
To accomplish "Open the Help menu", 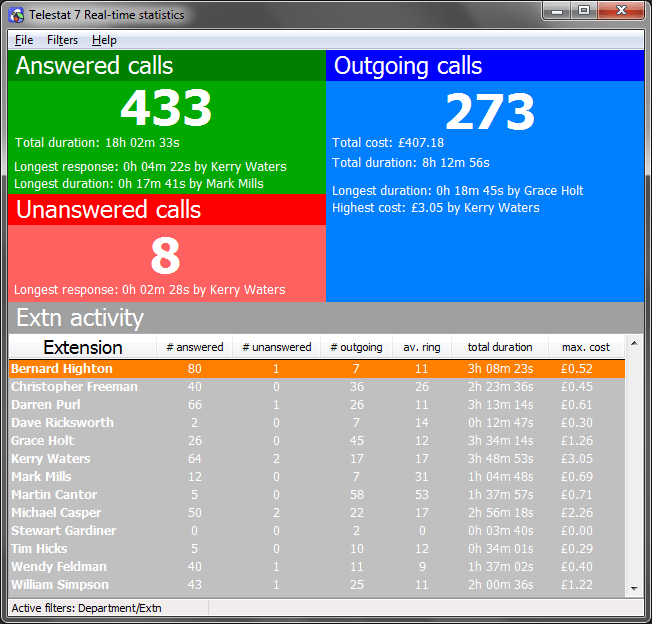I will click(104, 40).
